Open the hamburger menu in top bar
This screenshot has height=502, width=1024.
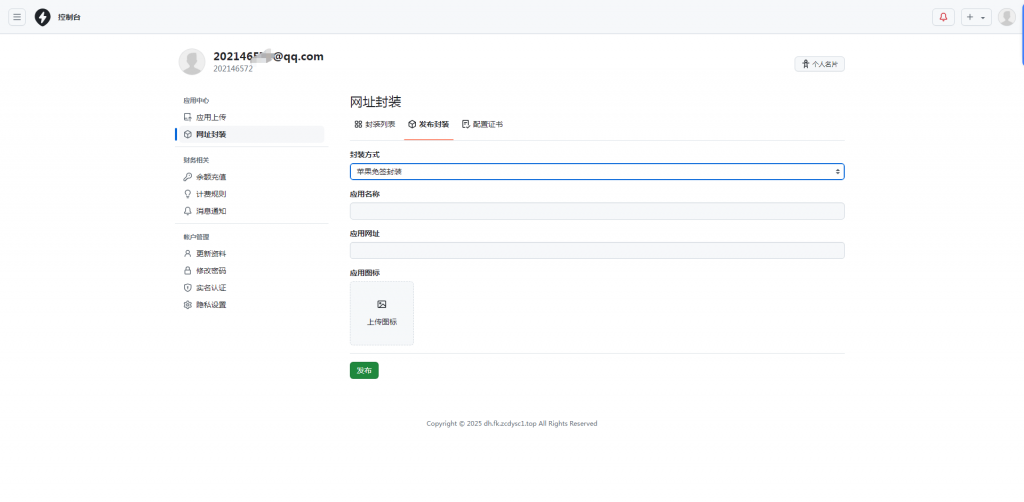click(17, 17)
